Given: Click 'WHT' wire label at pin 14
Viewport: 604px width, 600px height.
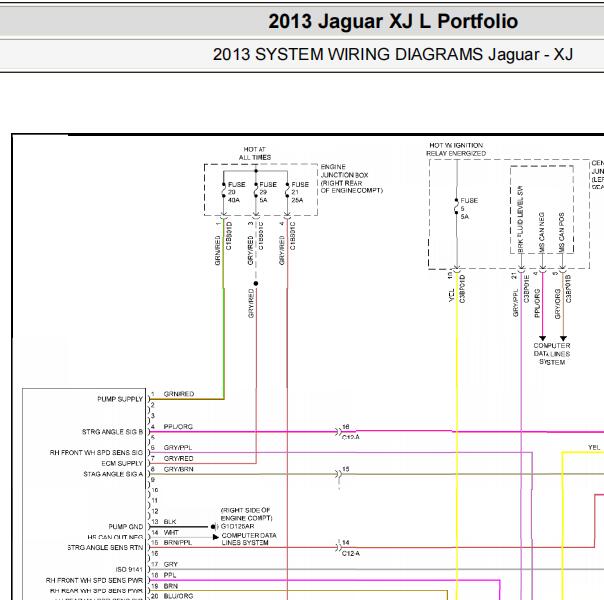Looking at the screenshot, I should point(171,532).
